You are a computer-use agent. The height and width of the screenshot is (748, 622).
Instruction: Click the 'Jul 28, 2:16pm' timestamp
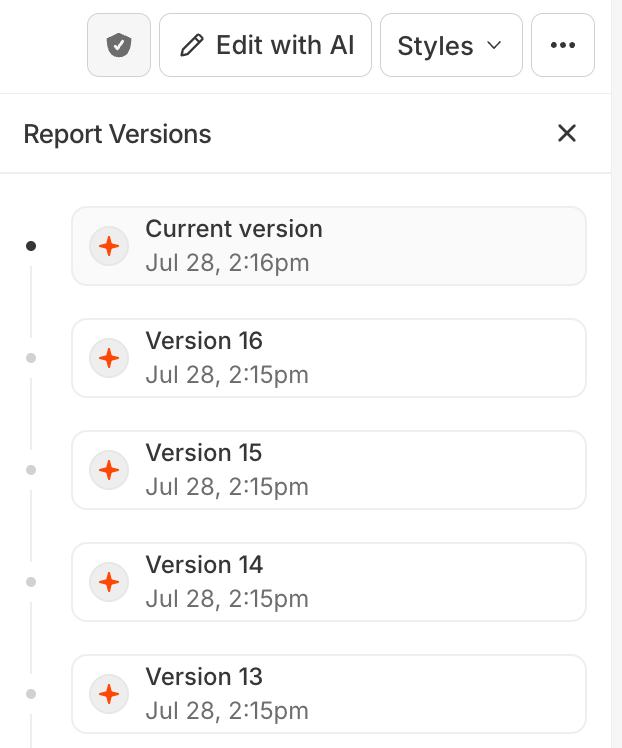228,263
